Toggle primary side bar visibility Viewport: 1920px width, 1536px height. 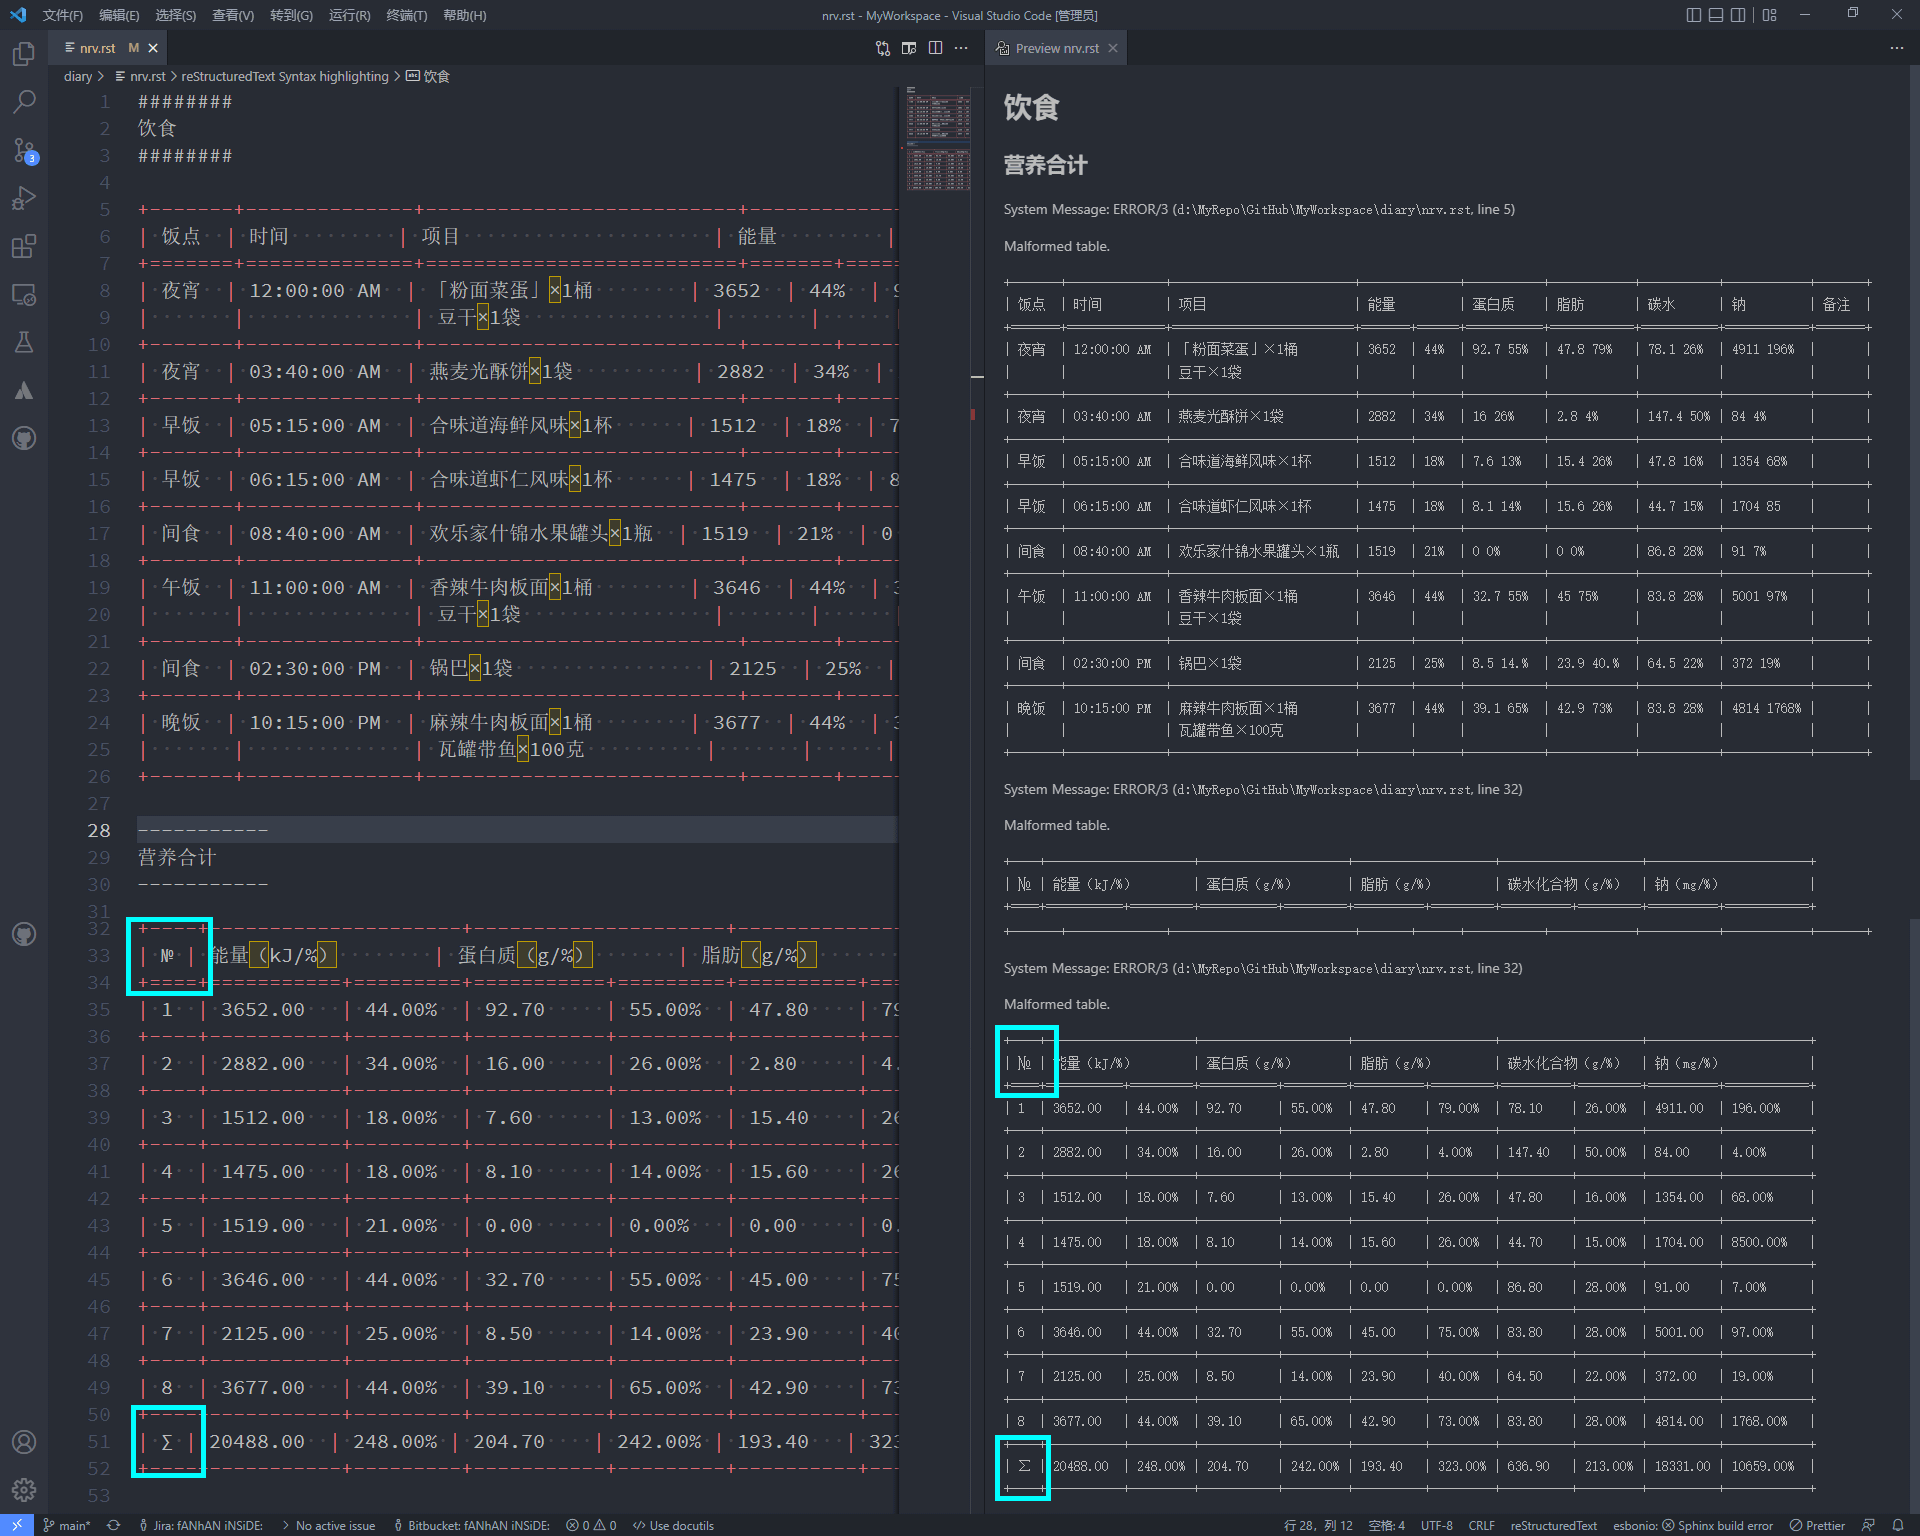coord(1693,15)
